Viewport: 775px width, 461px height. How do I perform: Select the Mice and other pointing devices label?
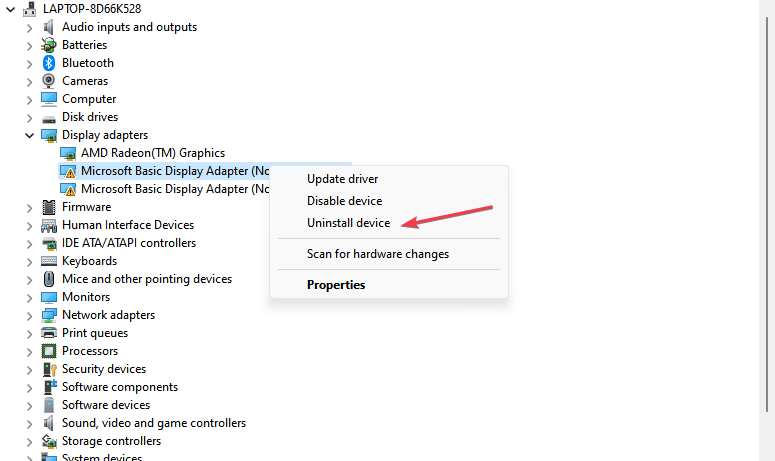tap(147, 279)
